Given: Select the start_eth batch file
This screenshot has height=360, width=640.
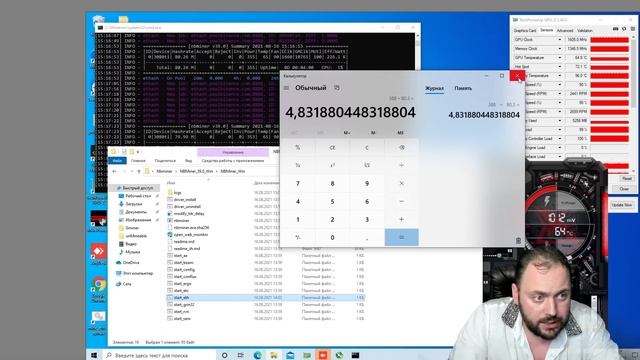Looking at the screenshot, I should pyautogui.click(x=265, y=298).
